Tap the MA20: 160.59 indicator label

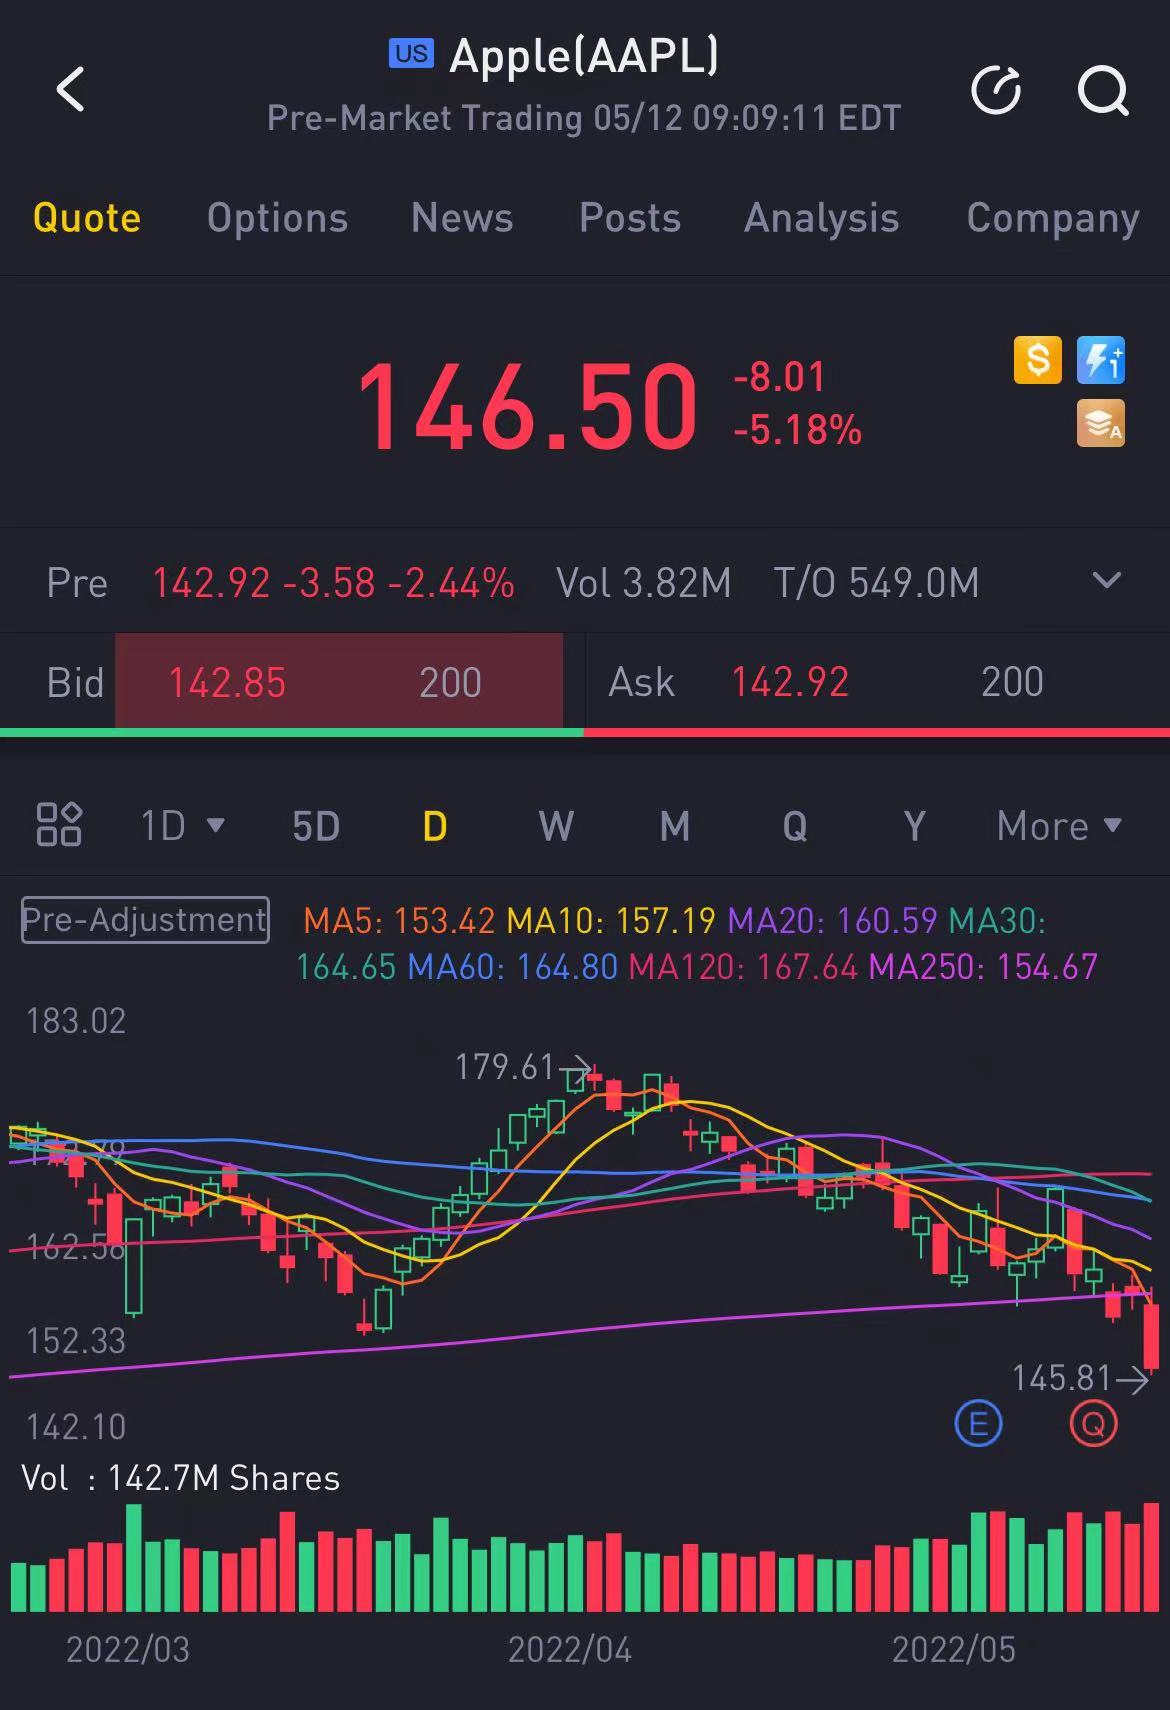point(832,919)
